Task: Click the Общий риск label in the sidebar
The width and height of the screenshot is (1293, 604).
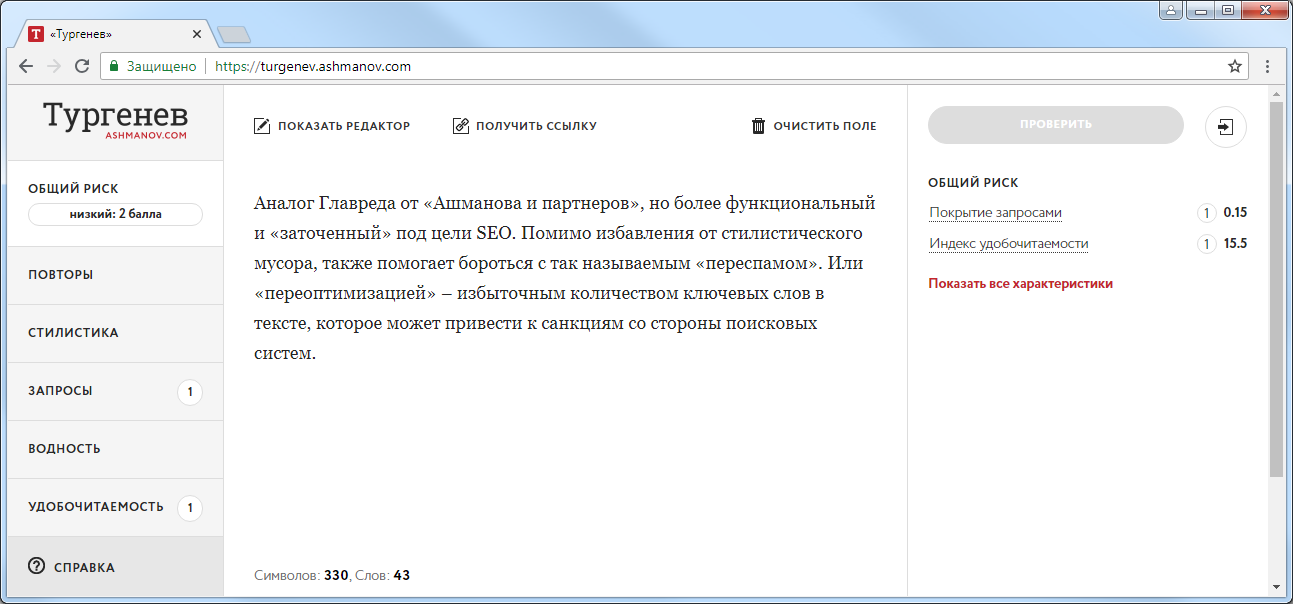Action: pos(73,189)
